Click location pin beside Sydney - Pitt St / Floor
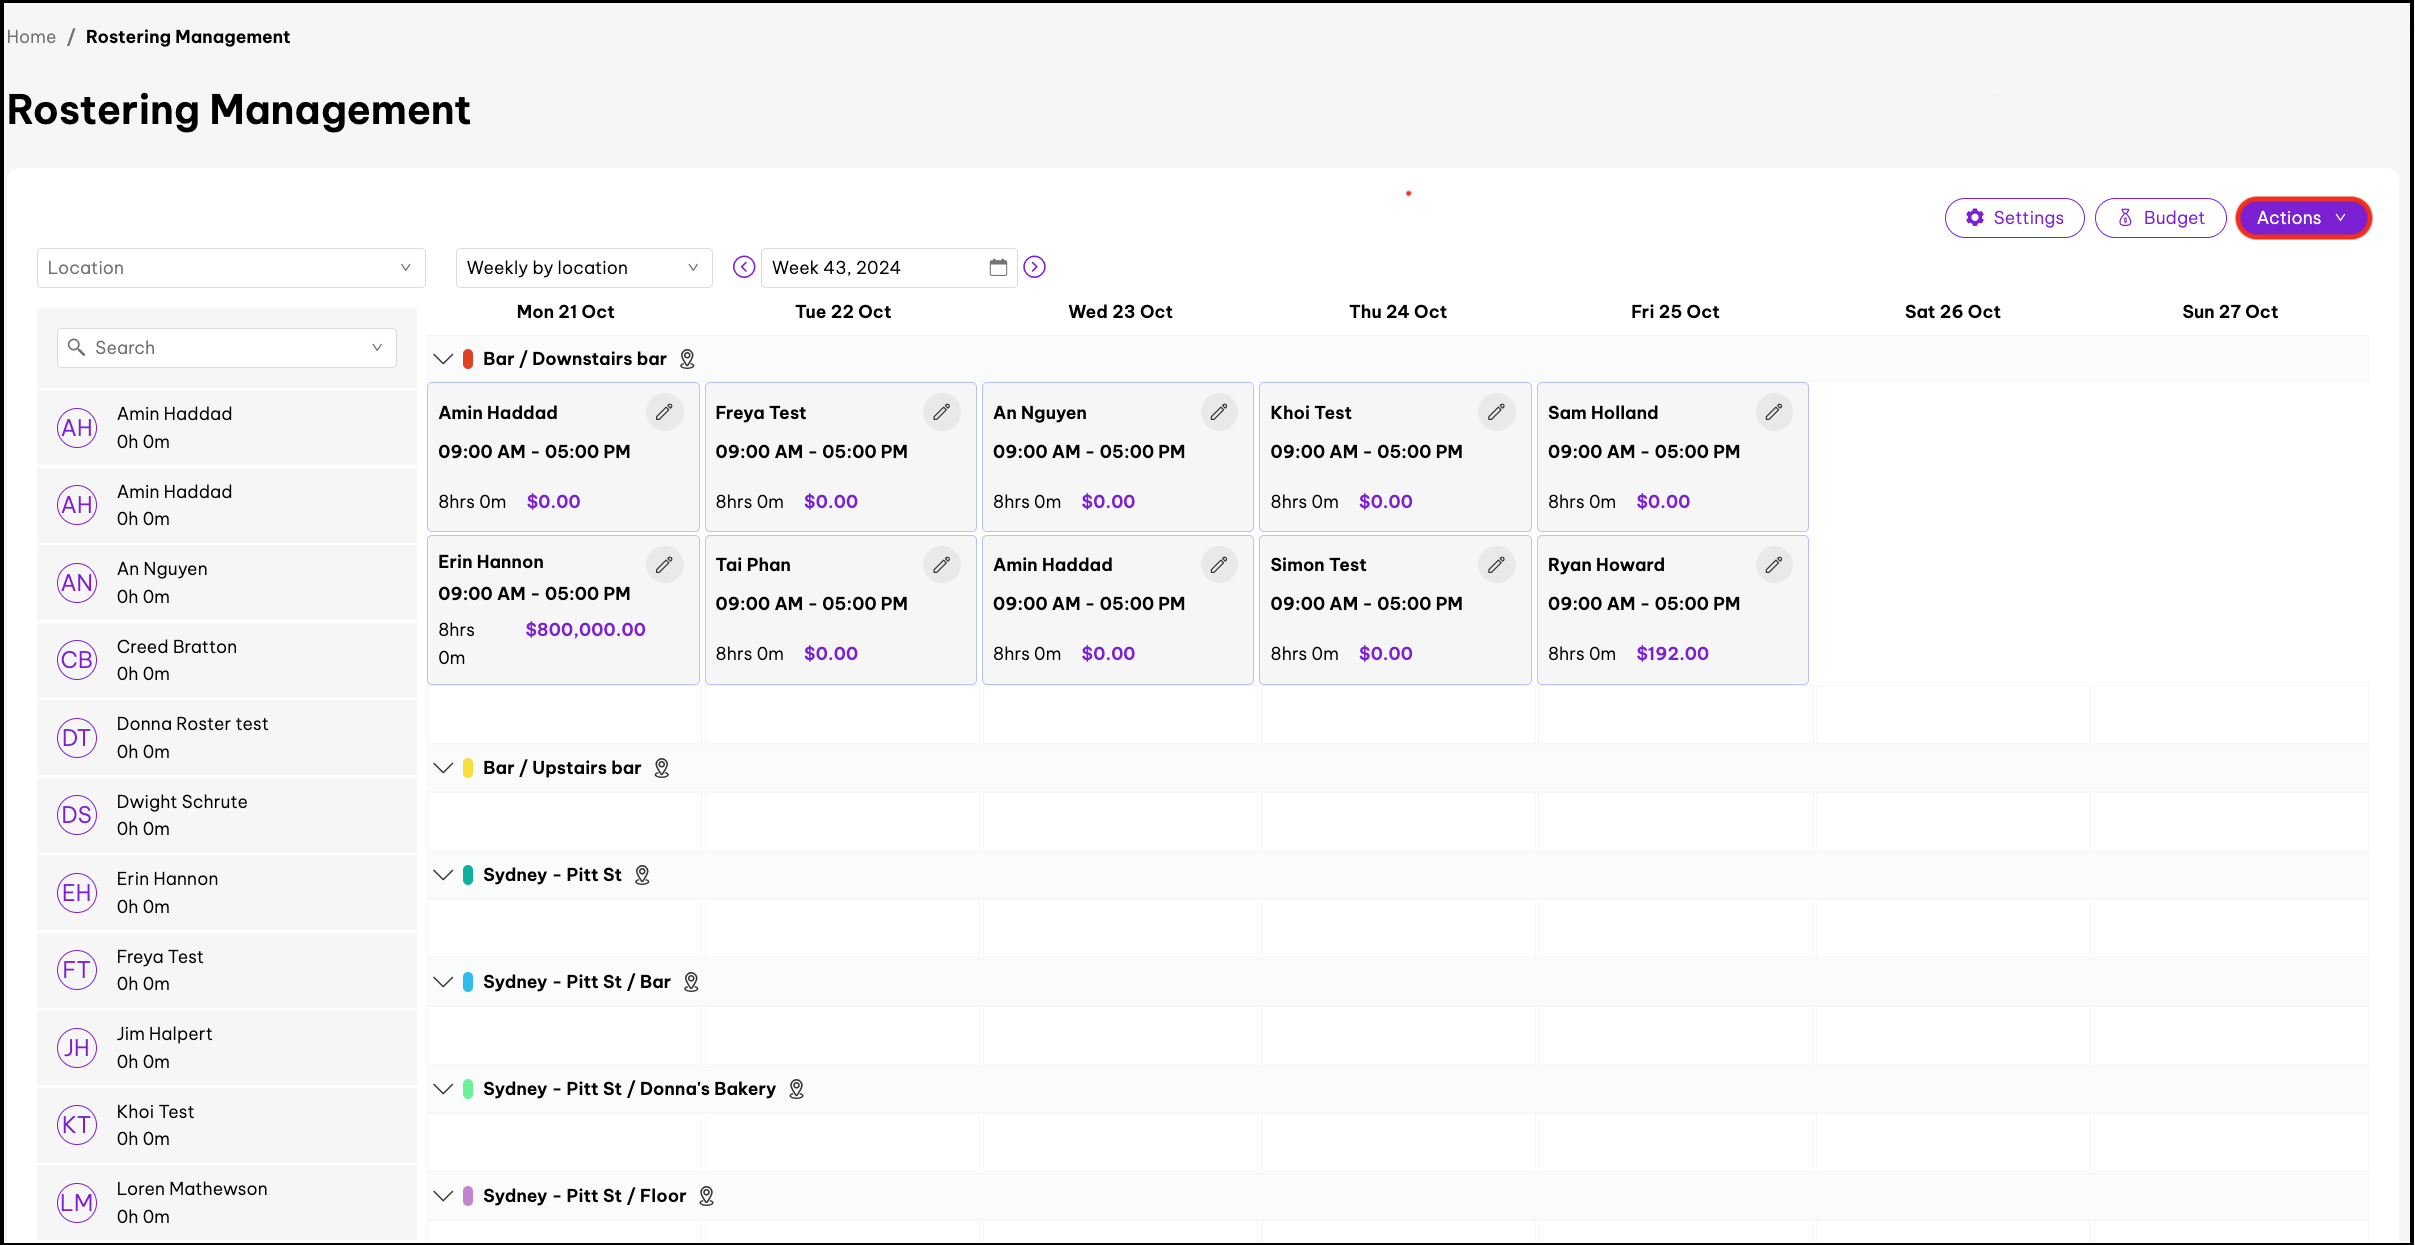This screenshot has height=1245, width=2415. [706, 1196]
